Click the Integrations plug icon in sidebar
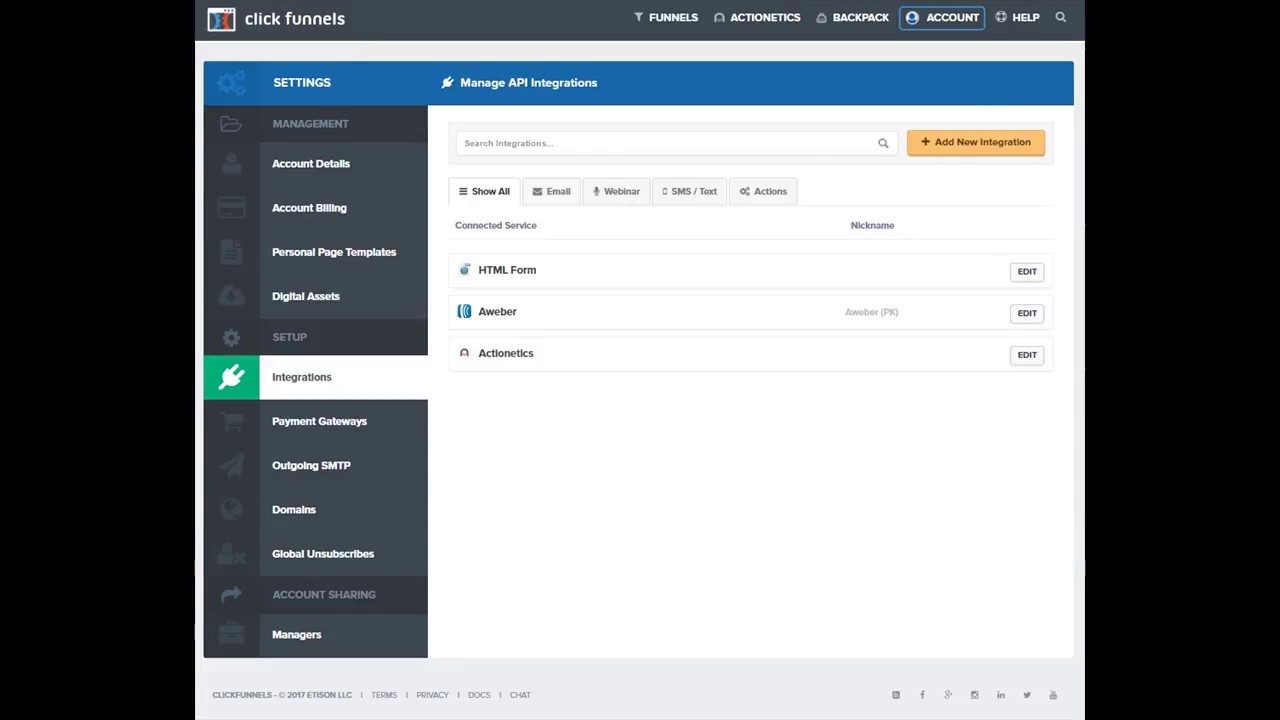 [231, 377]
